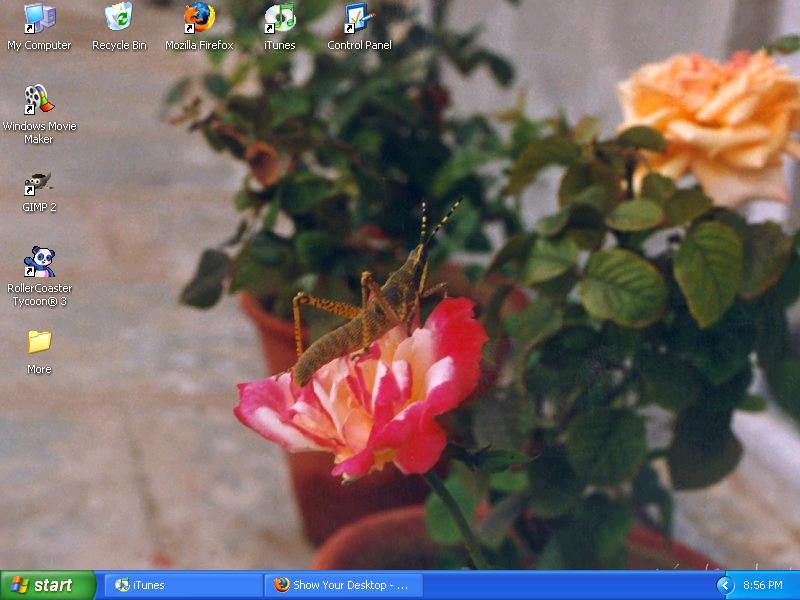The width and height of the screenshot is (800, 600).
Task: Select the RollerCoaster Tycoon 3 shortcut
Action: point(39,263)
